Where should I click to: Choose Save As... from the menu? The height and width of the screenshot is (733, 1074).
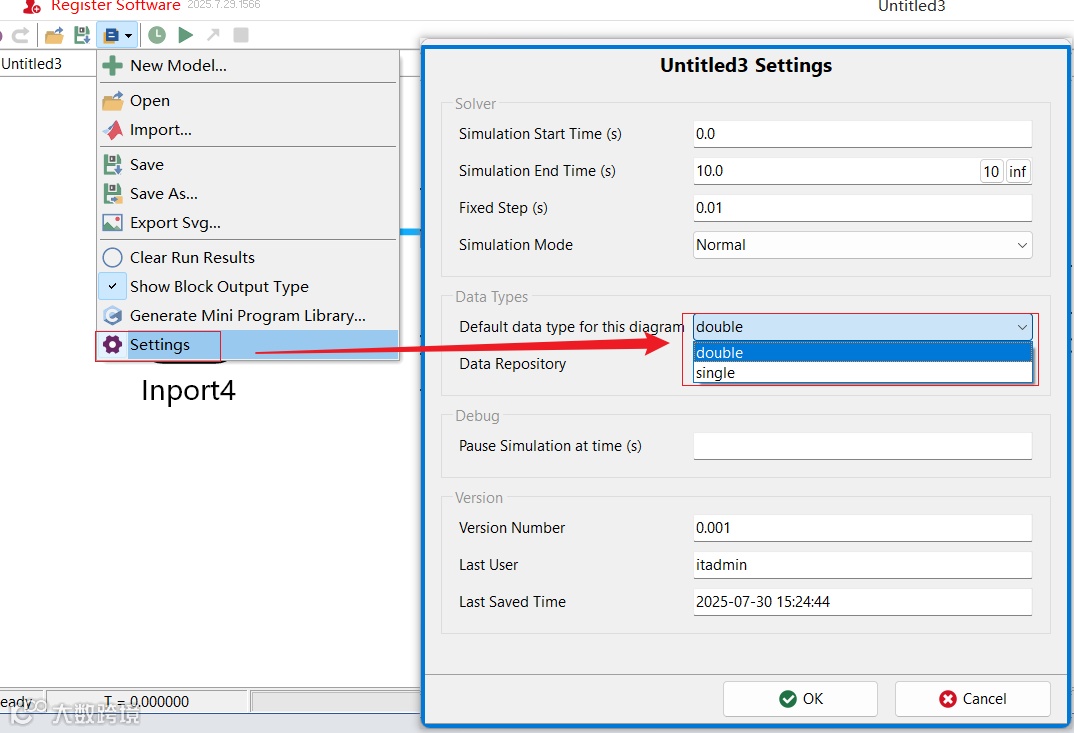(248, 194)
